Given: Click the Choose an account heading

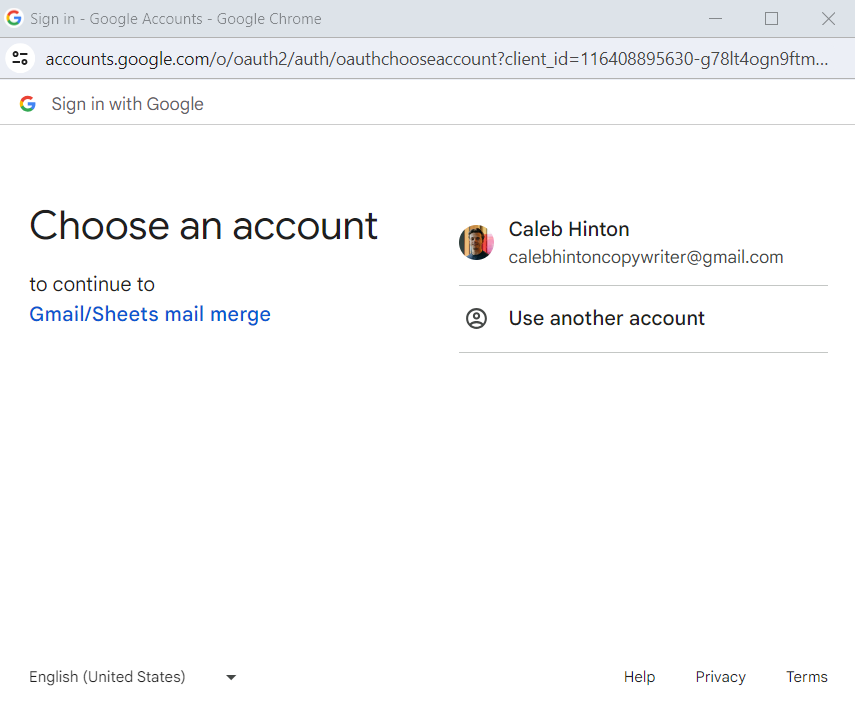Looking at the screenshot, I should [x=203, y=226].
